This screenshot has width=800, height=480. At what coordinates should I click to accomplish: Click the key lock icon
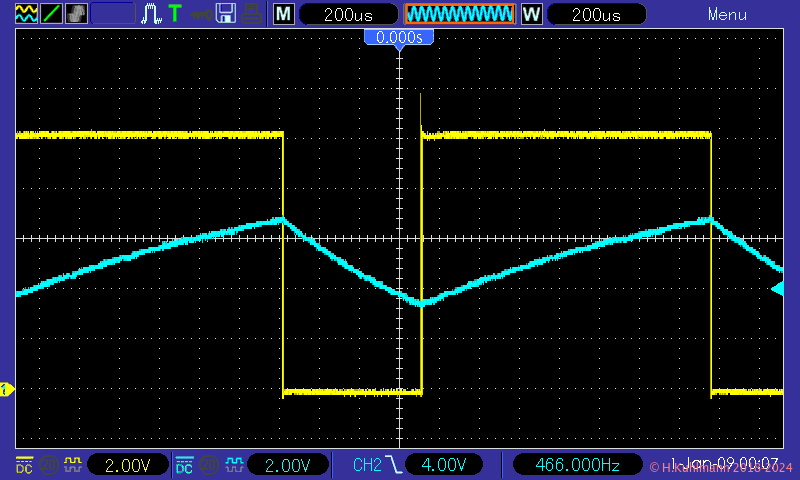(201, 14)
